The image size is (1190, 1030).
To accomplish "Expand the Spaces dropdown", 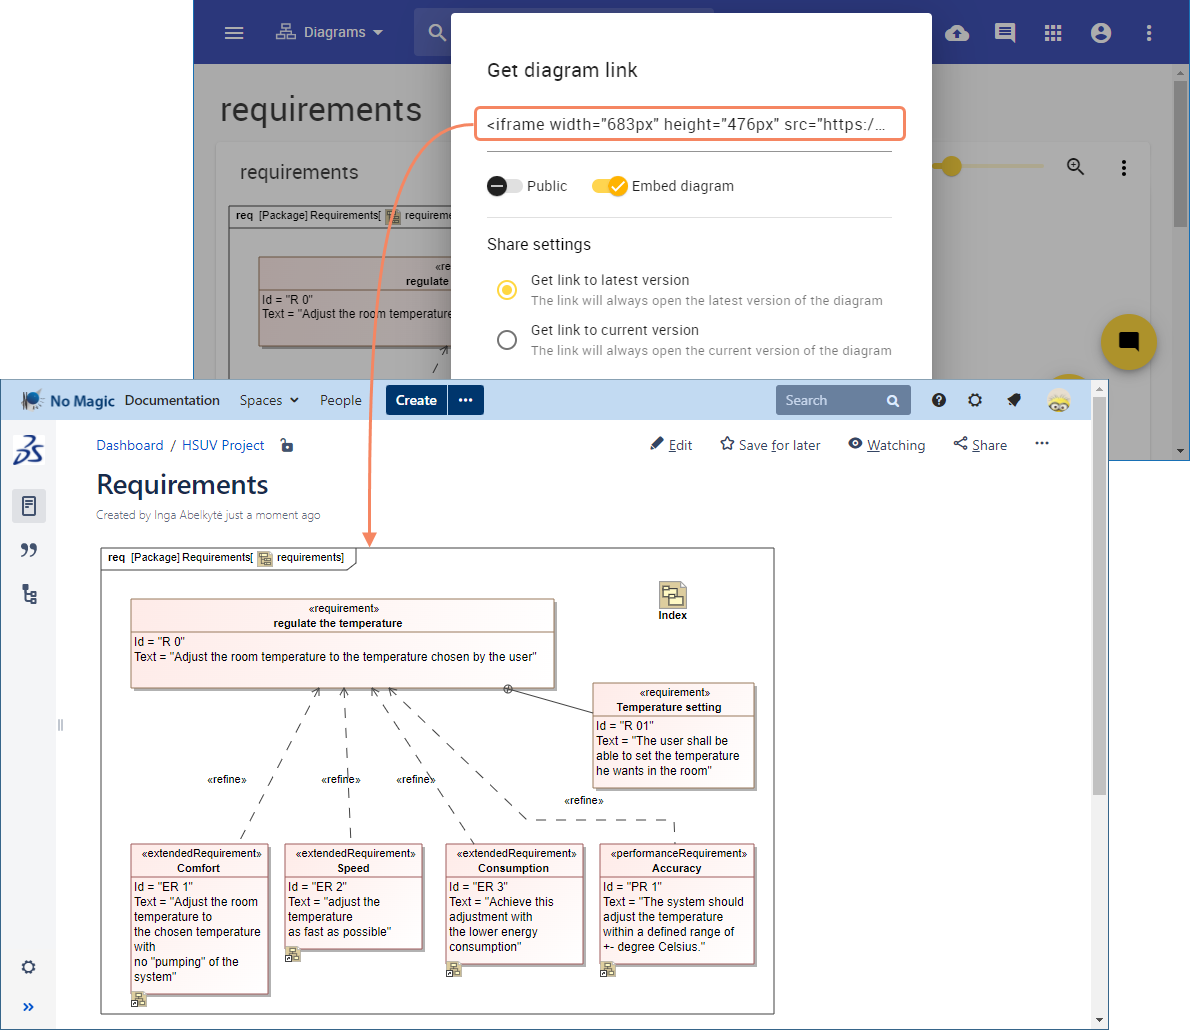I will [x=268, y=400].
